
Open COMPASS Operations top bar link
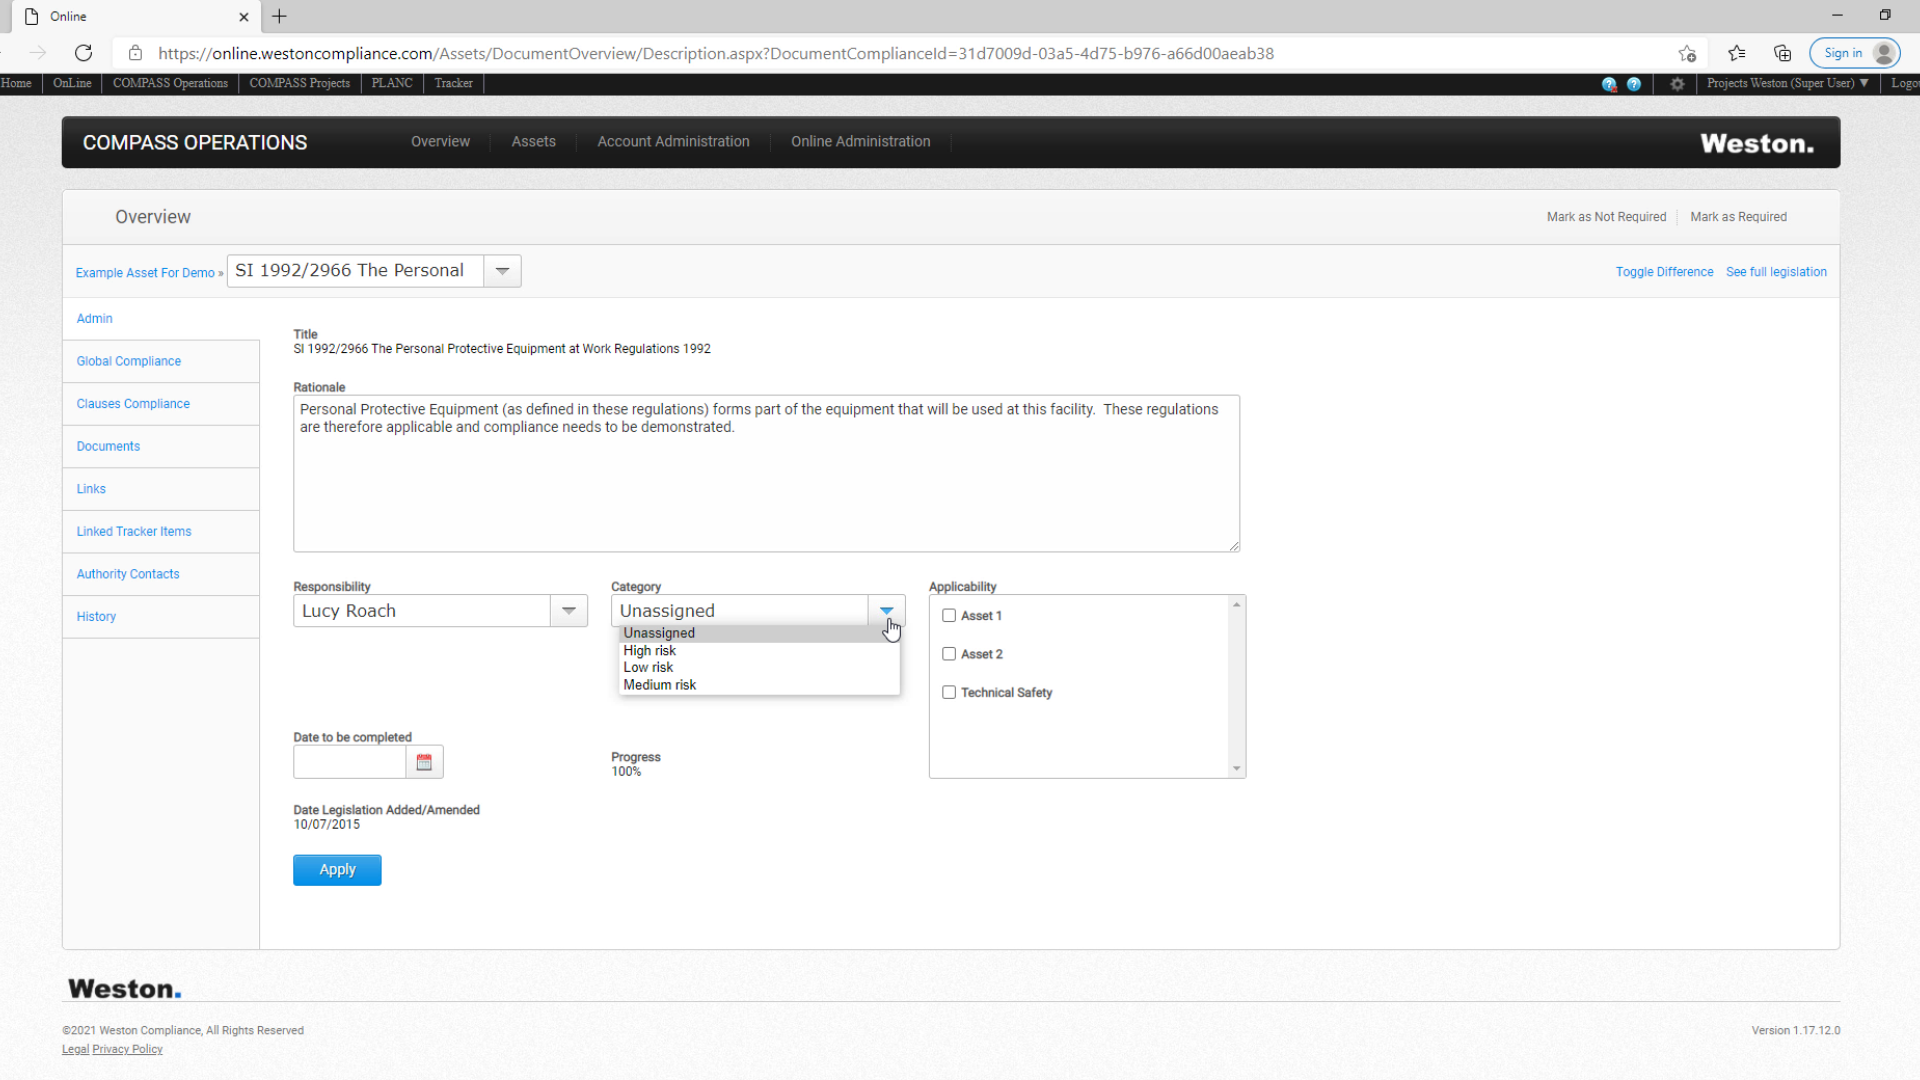(170, 83)
